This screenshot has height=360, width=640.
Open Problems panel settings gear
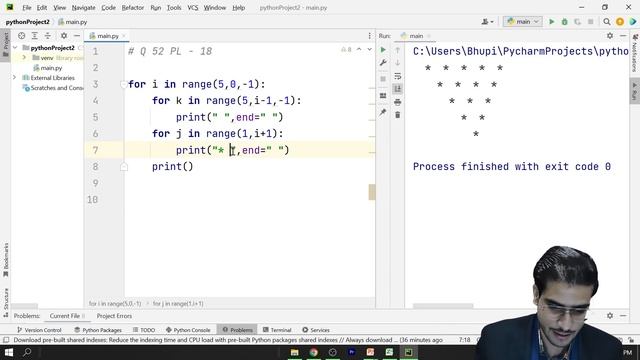[610, 316]
